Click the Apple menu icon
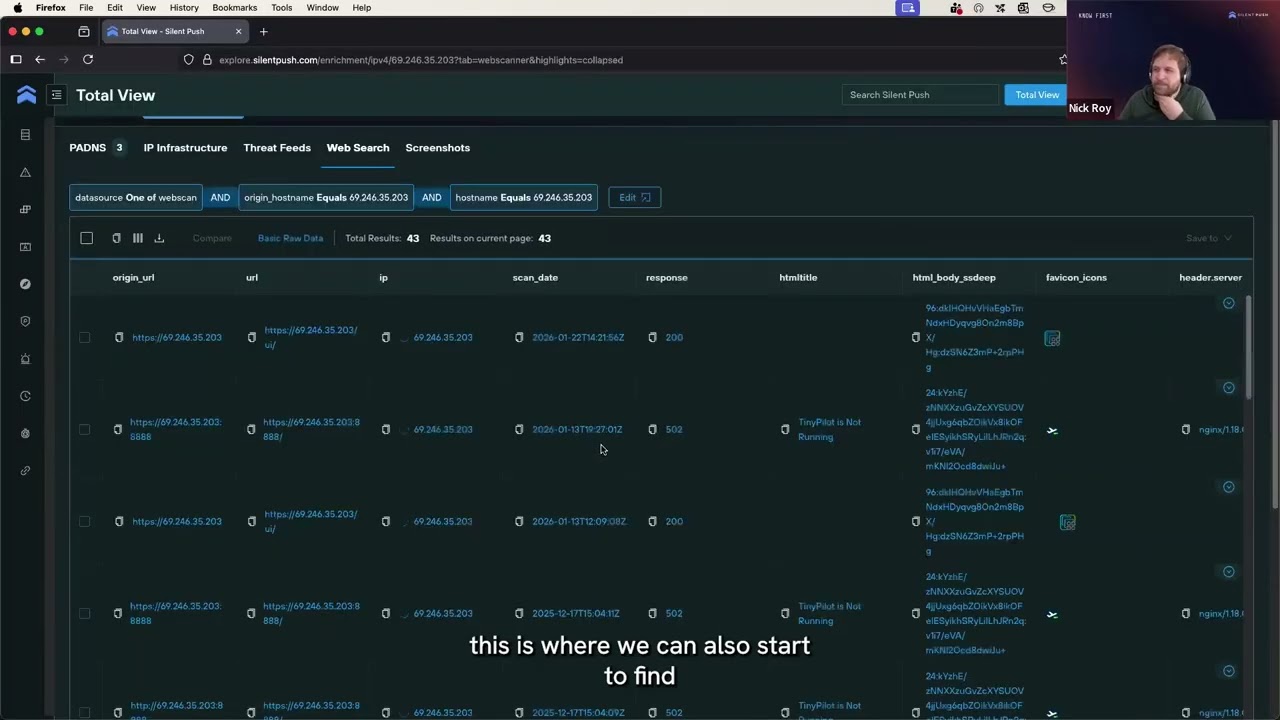The width and height of the screenshot is (1280, 720). click(17, 8)
